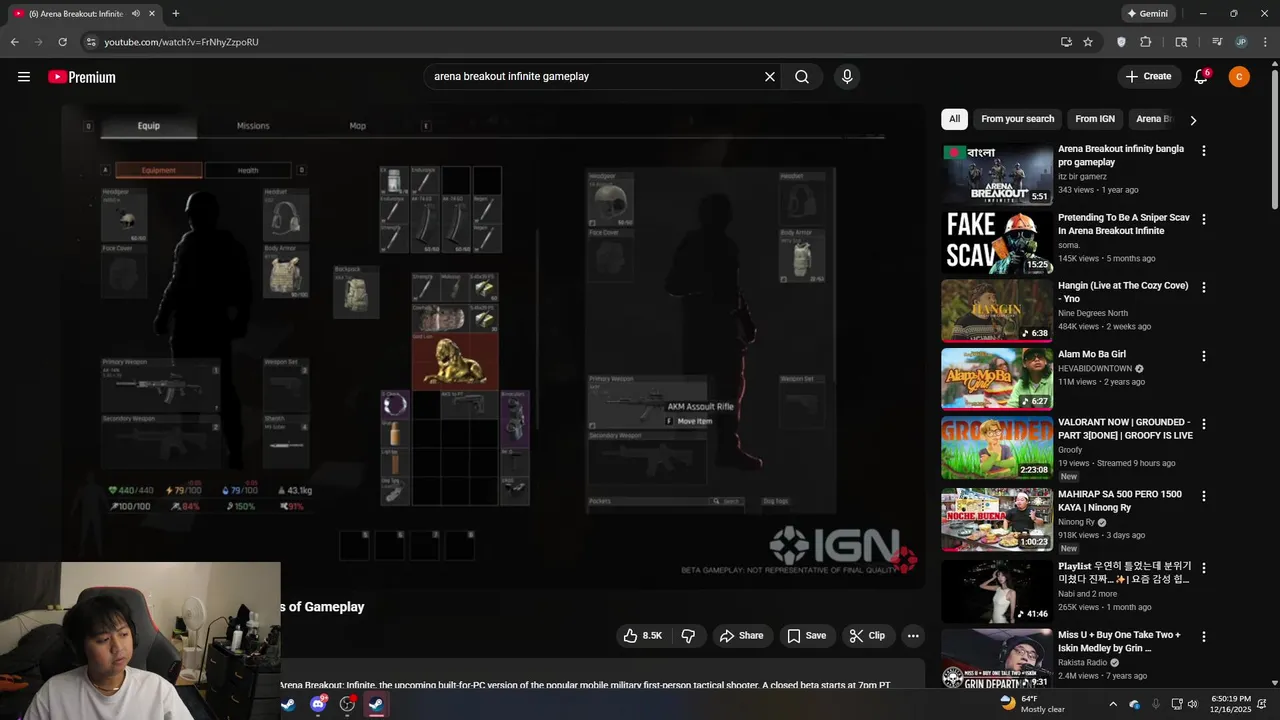The height and width of the screenshot is (720, 1280).
Task: Click the page vertical scrollbar
Action: pyautogui.click(x=1274, y=140)
